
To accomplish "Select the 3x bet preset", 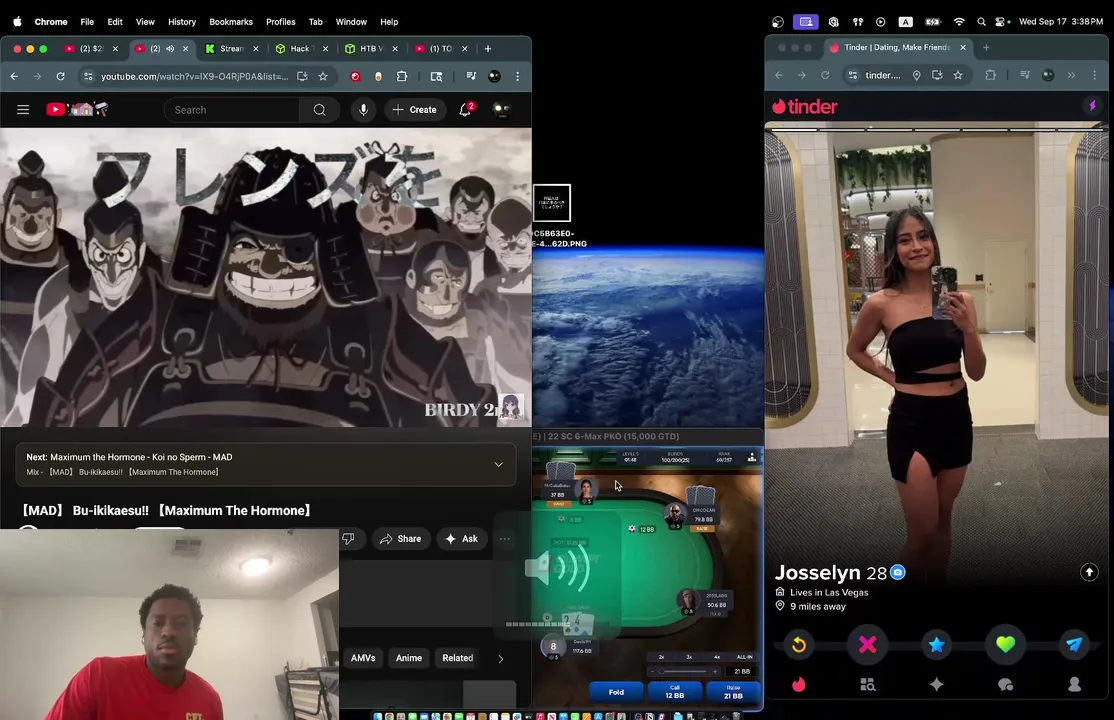I will pos(689,657).
